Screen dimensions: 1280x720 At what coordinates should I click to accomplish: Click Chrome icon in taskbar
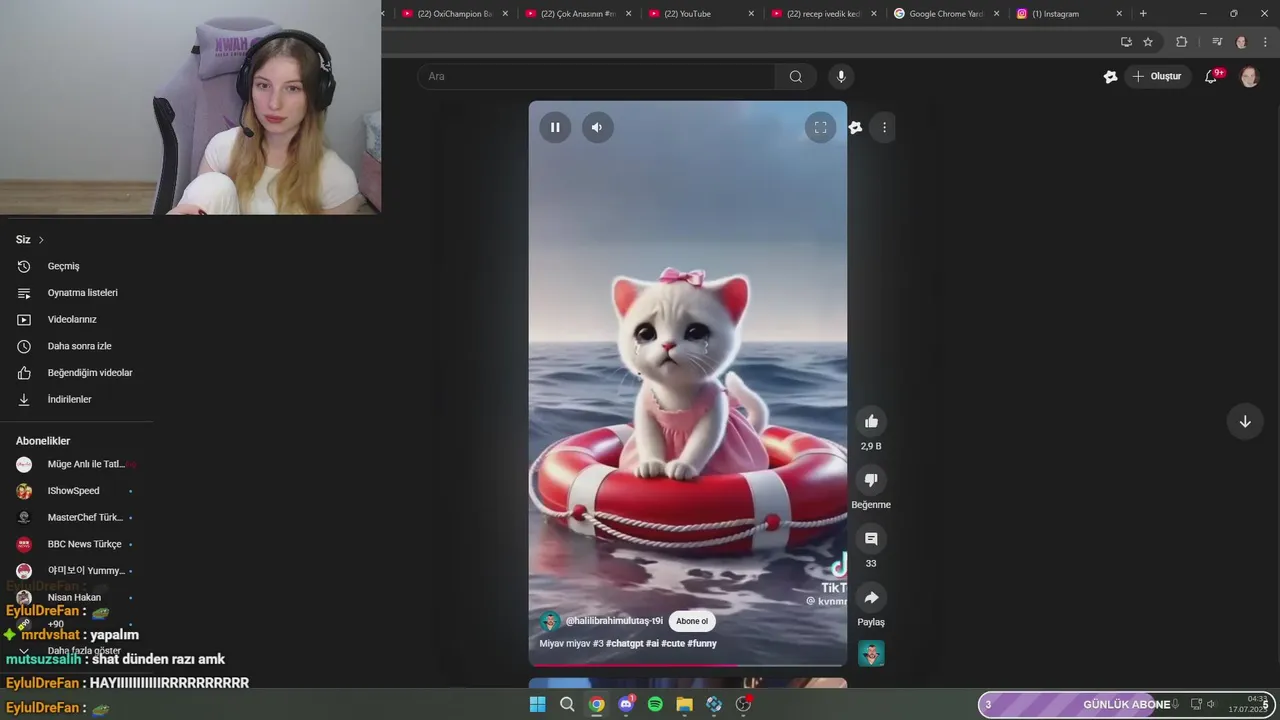[597, 704]
